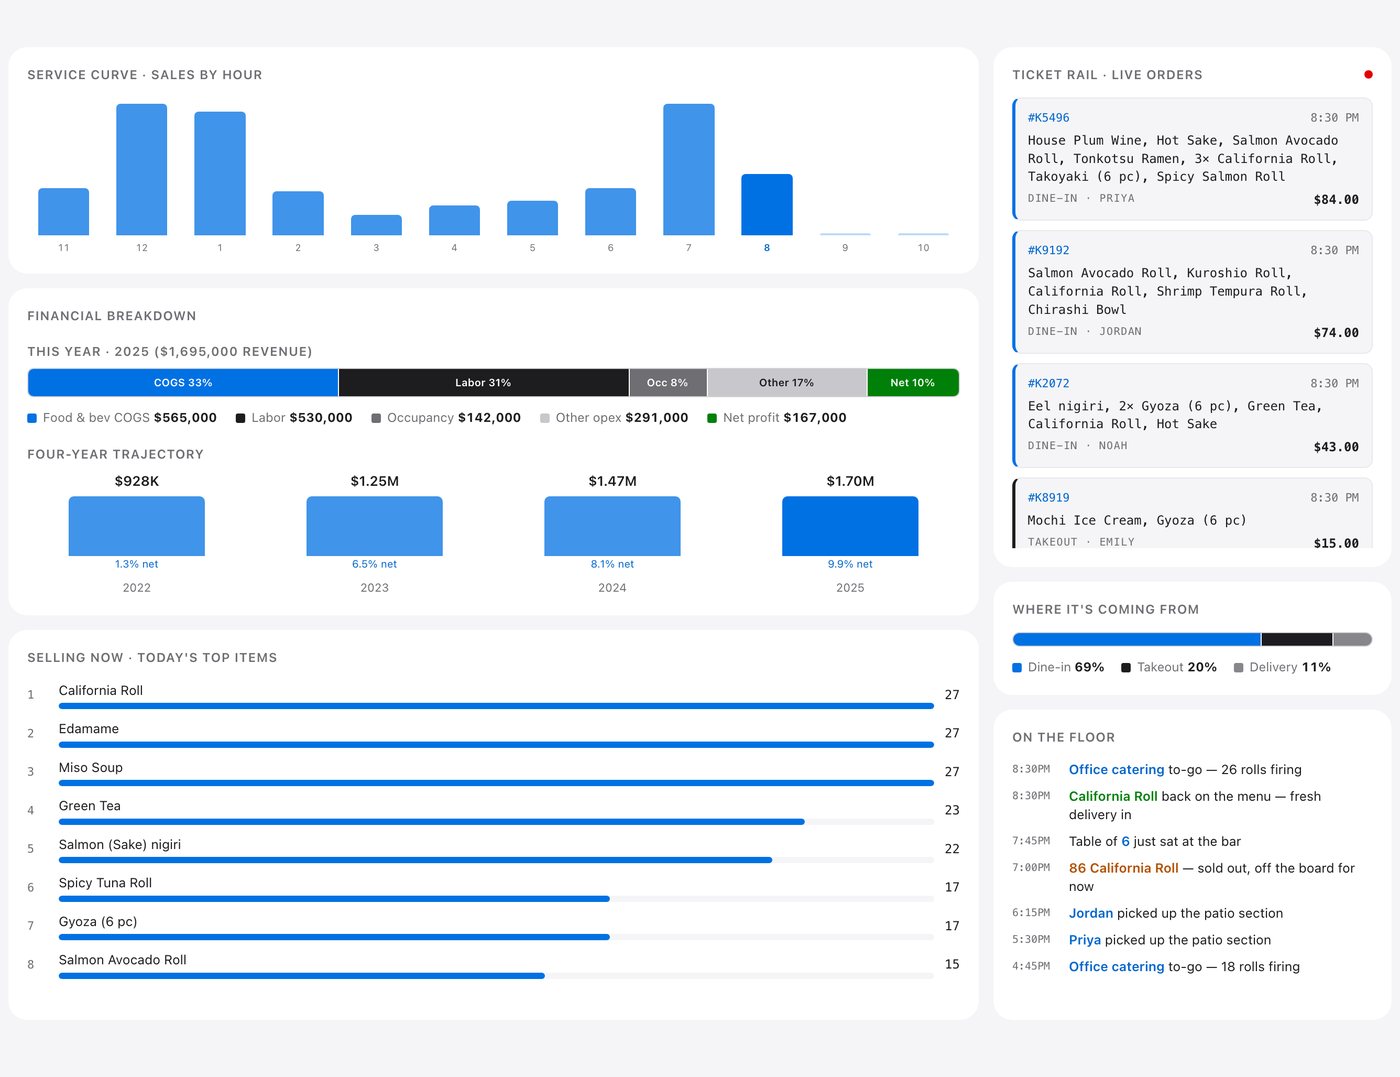Click the Labor $530,000 legend entry

coord(294,418)
